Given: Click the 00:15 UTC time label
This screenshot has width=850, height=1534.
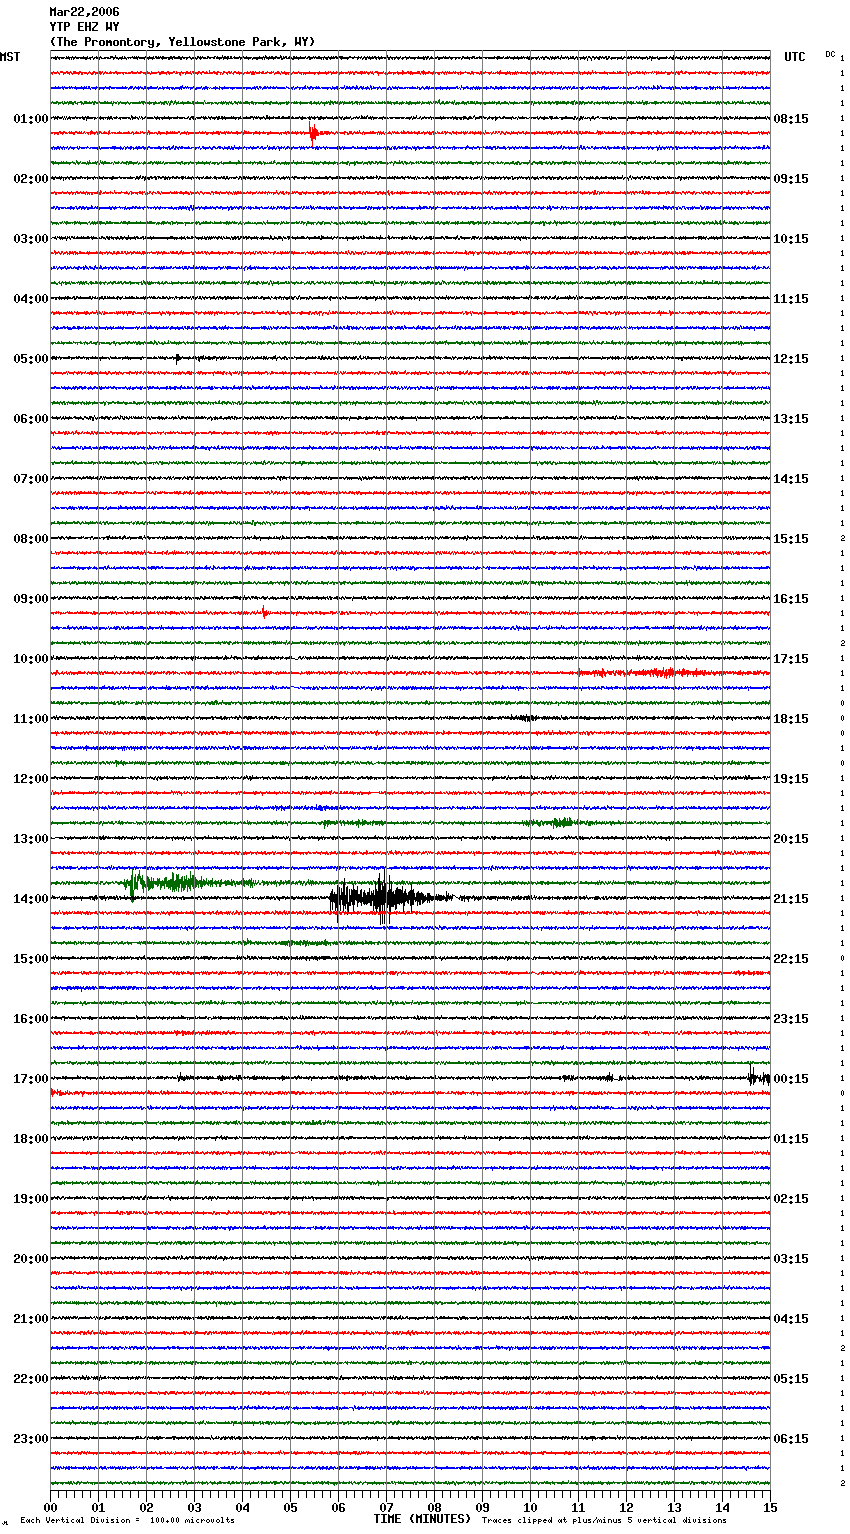Looking at the screenshot, I should pyautogui.click(x=791, y=1079).
